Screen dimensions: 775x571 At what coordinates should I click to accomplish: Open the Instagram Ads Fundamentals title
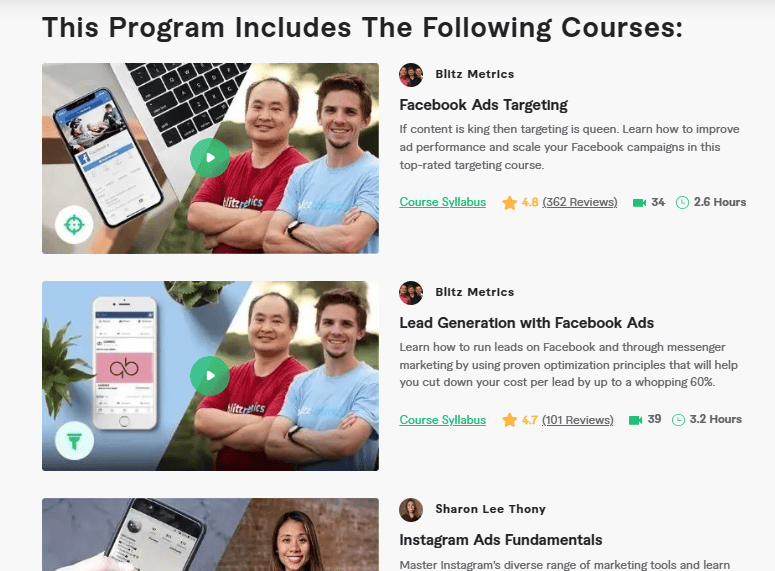click(501, 540)
